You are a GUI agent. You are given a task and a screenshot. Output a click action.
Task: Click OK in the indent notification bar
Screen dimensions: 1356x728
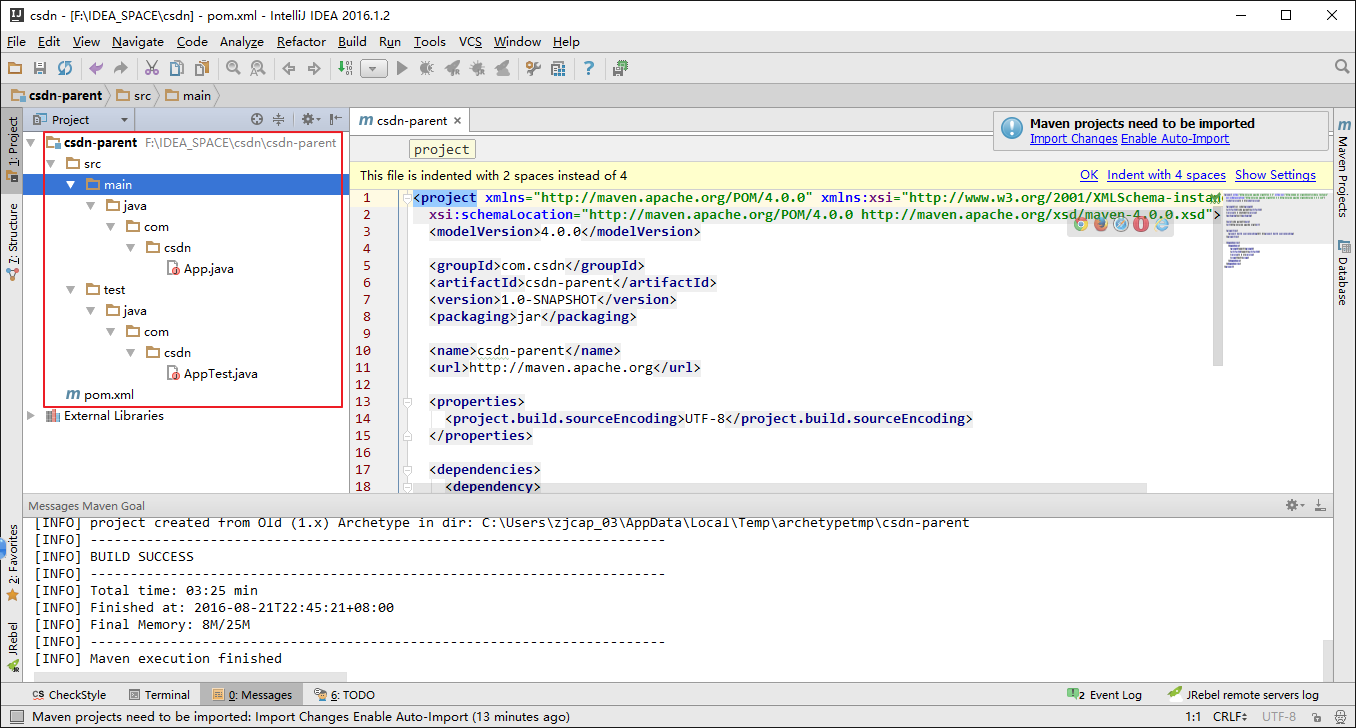[1089, 175]
